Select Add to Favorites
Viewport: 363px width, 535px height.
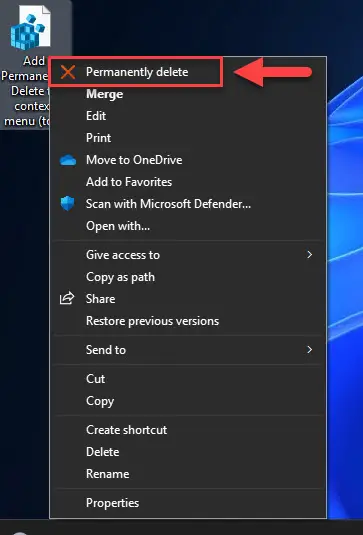[188, 182]
